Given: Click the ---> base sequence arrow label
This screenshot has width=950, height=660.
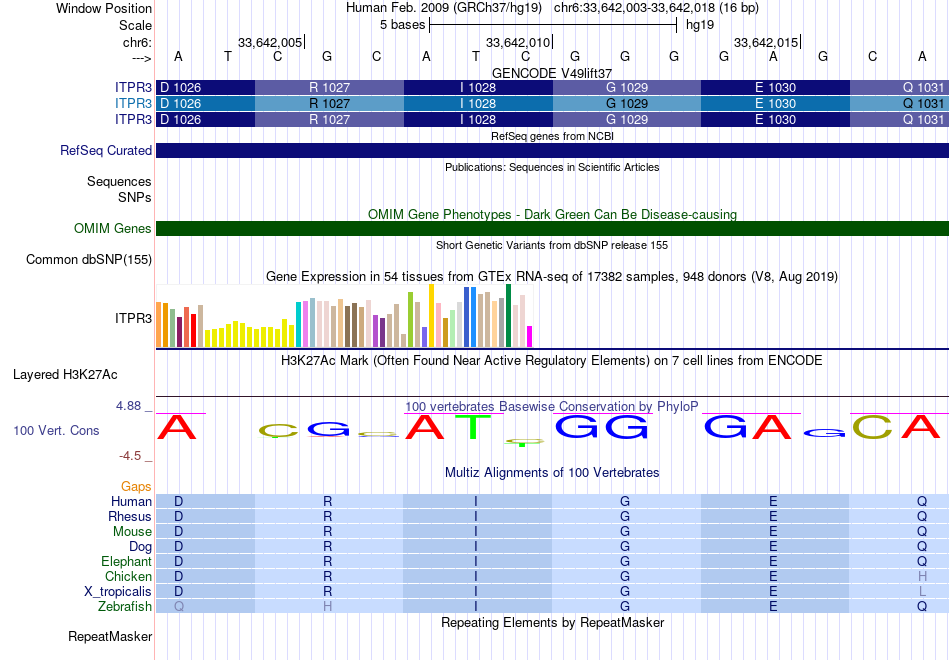Looking at the screenshot, I should 141,58.
